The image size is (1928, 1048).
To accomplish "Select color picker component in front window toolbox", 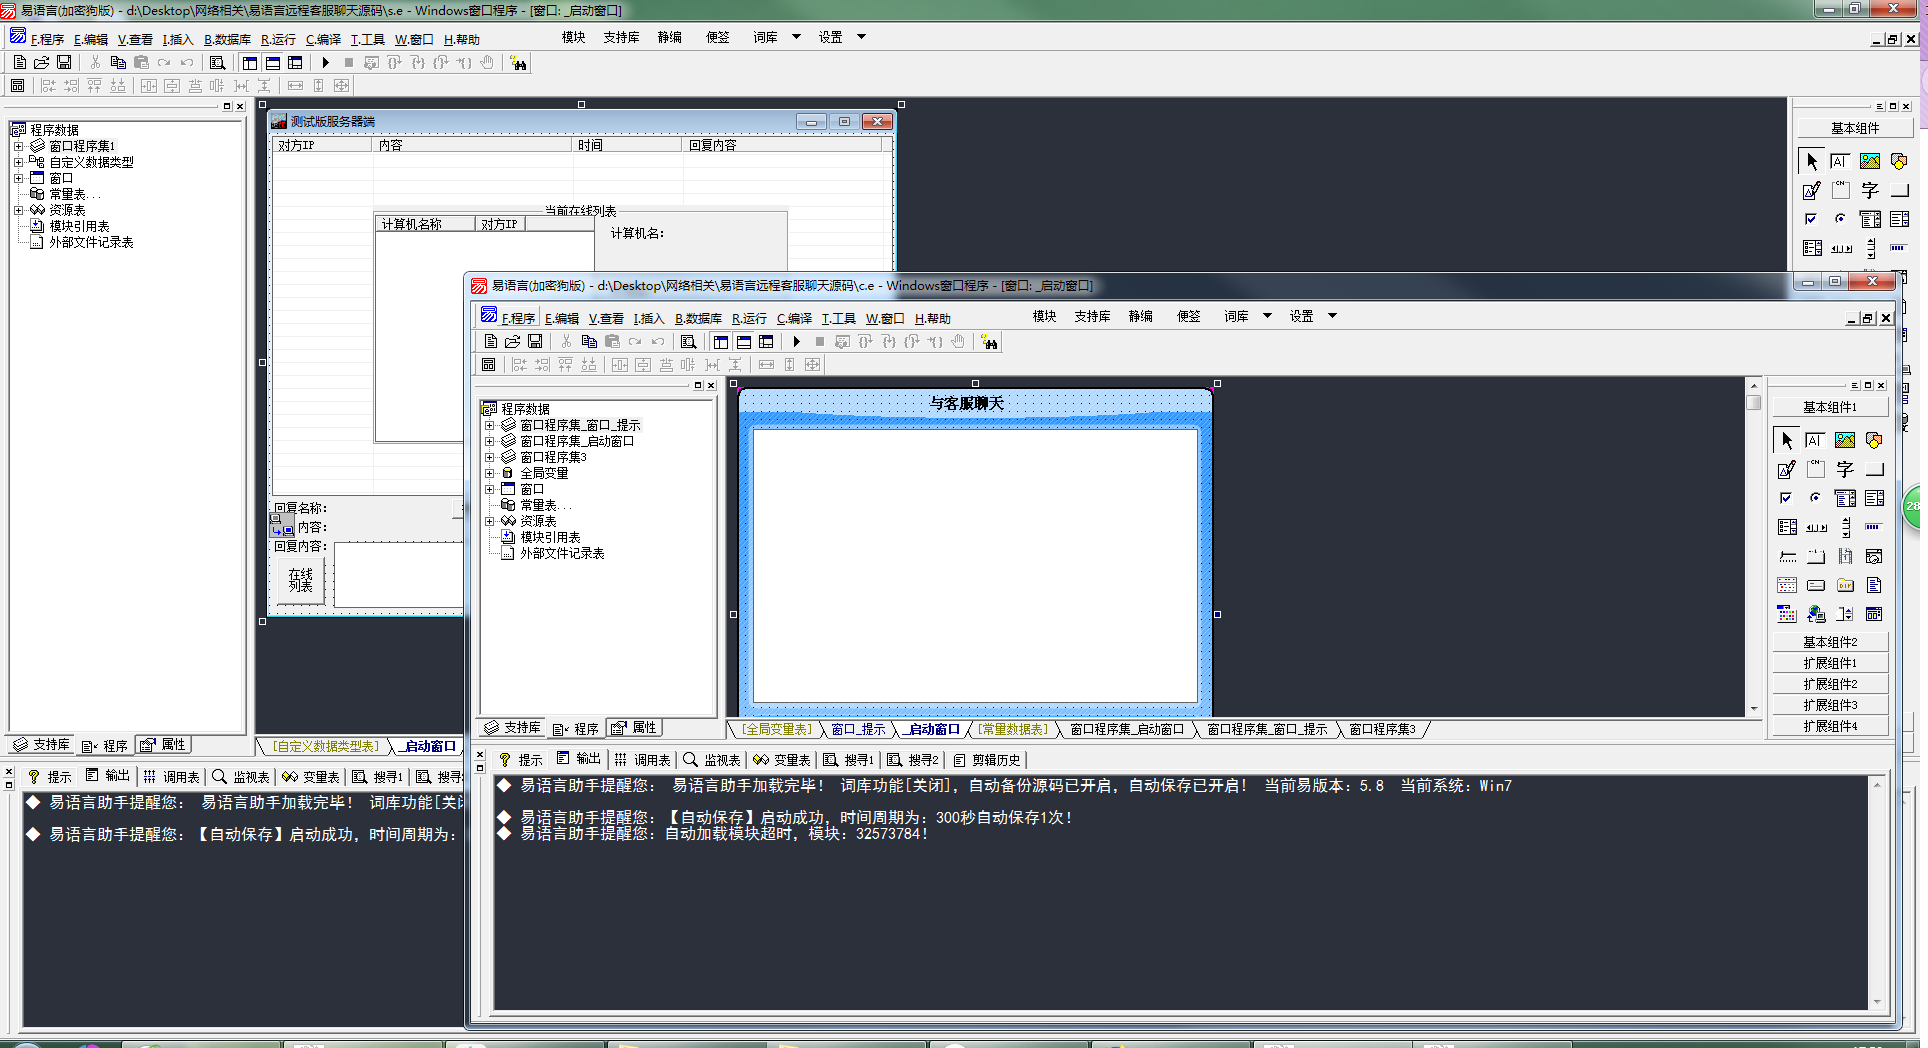I will tap(1786, 614).
